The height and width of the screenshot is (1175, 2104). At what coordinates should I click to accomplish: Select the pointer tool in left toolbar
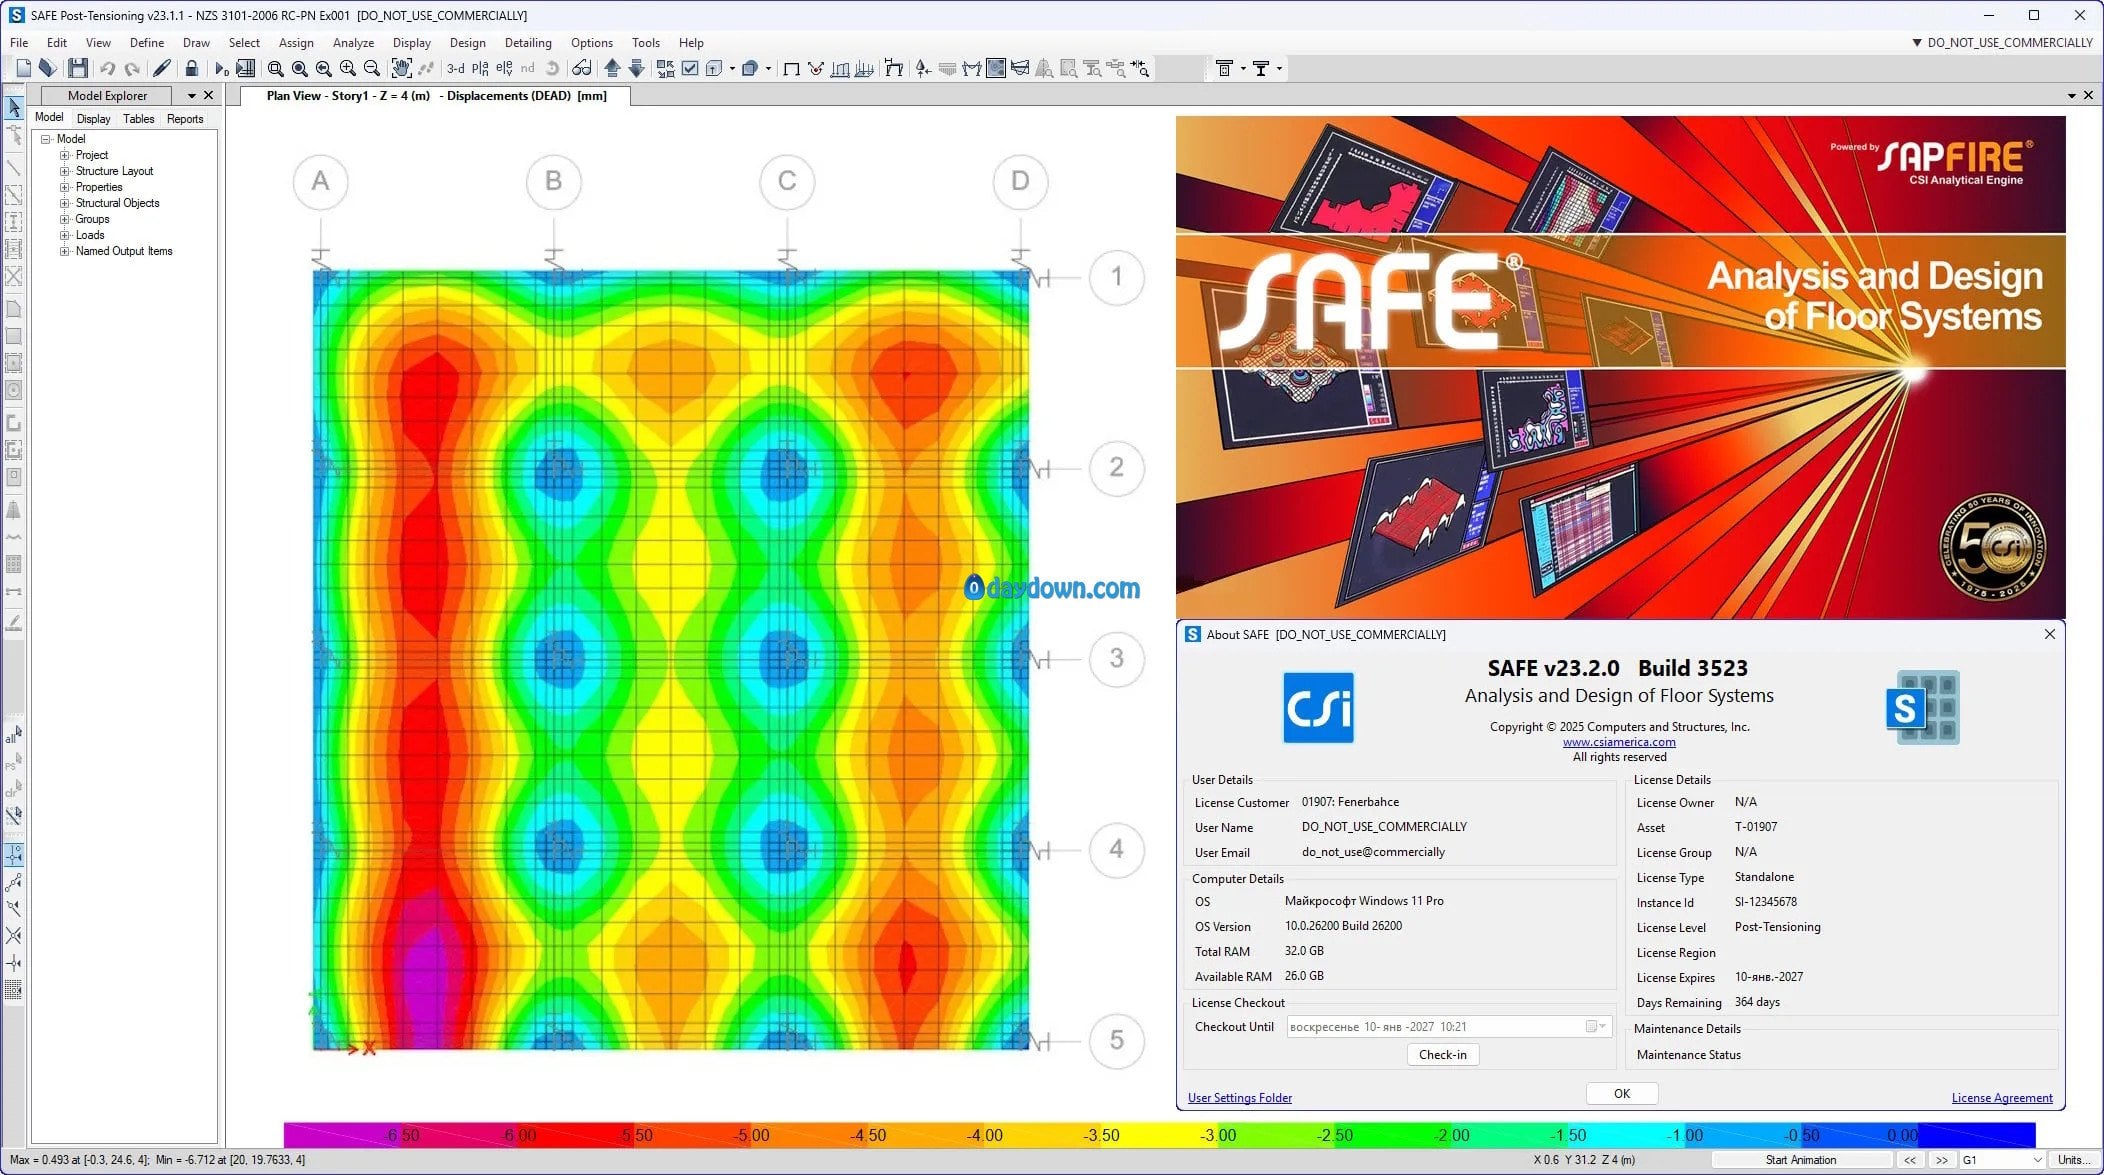pyautogui.click(x=14, y=107)
